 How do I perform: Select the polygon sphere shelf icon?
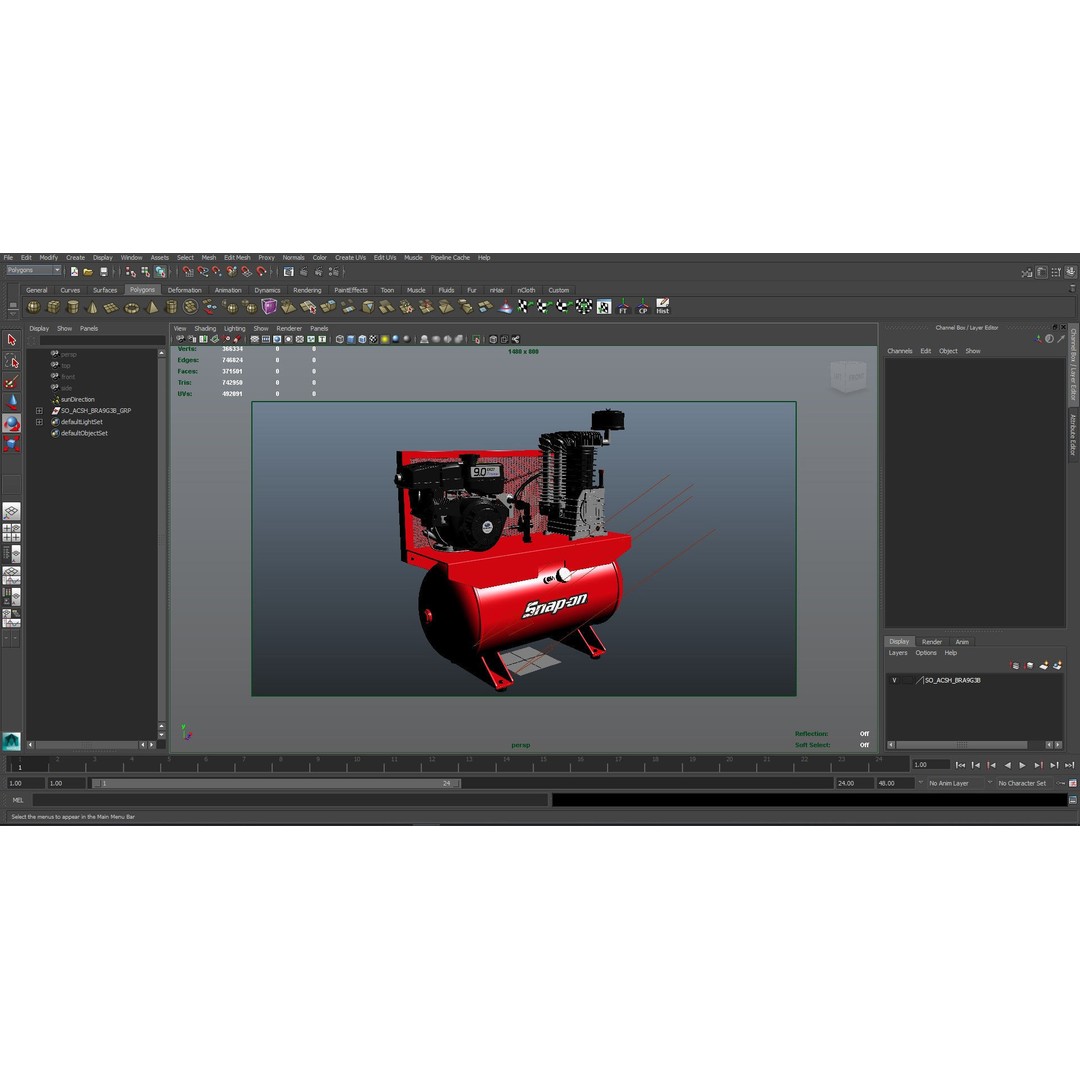click(33, 307)
